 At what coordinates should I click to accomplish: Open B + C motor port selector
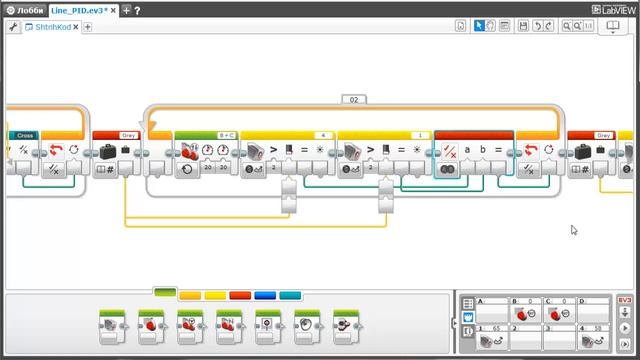(227, 135)
